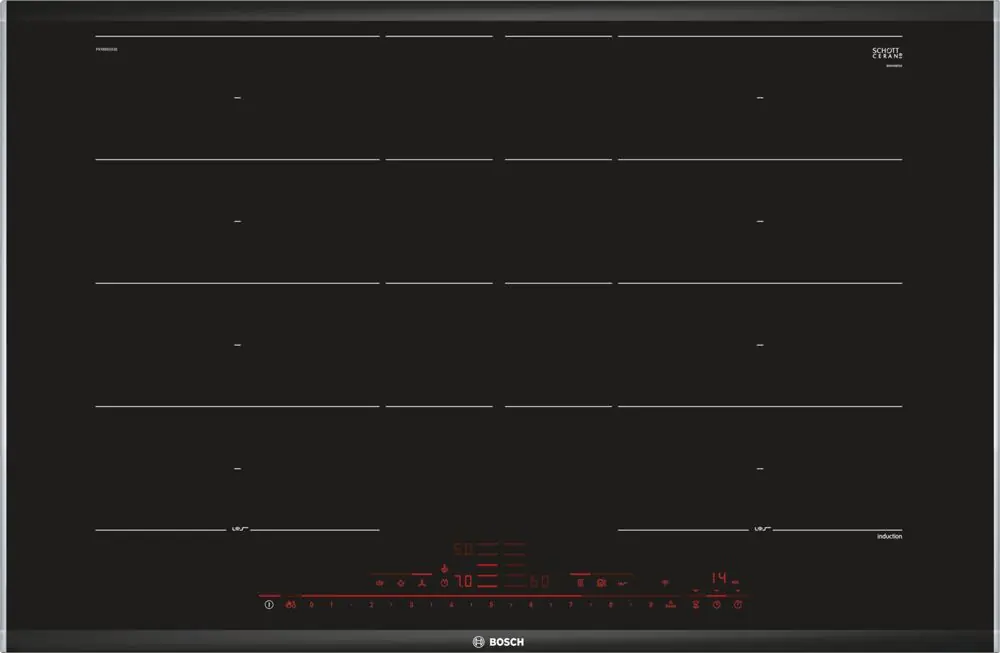Select power level 1 on the slider
The width and height of the screenshot is (1000, 653).
tap(331, 605)
